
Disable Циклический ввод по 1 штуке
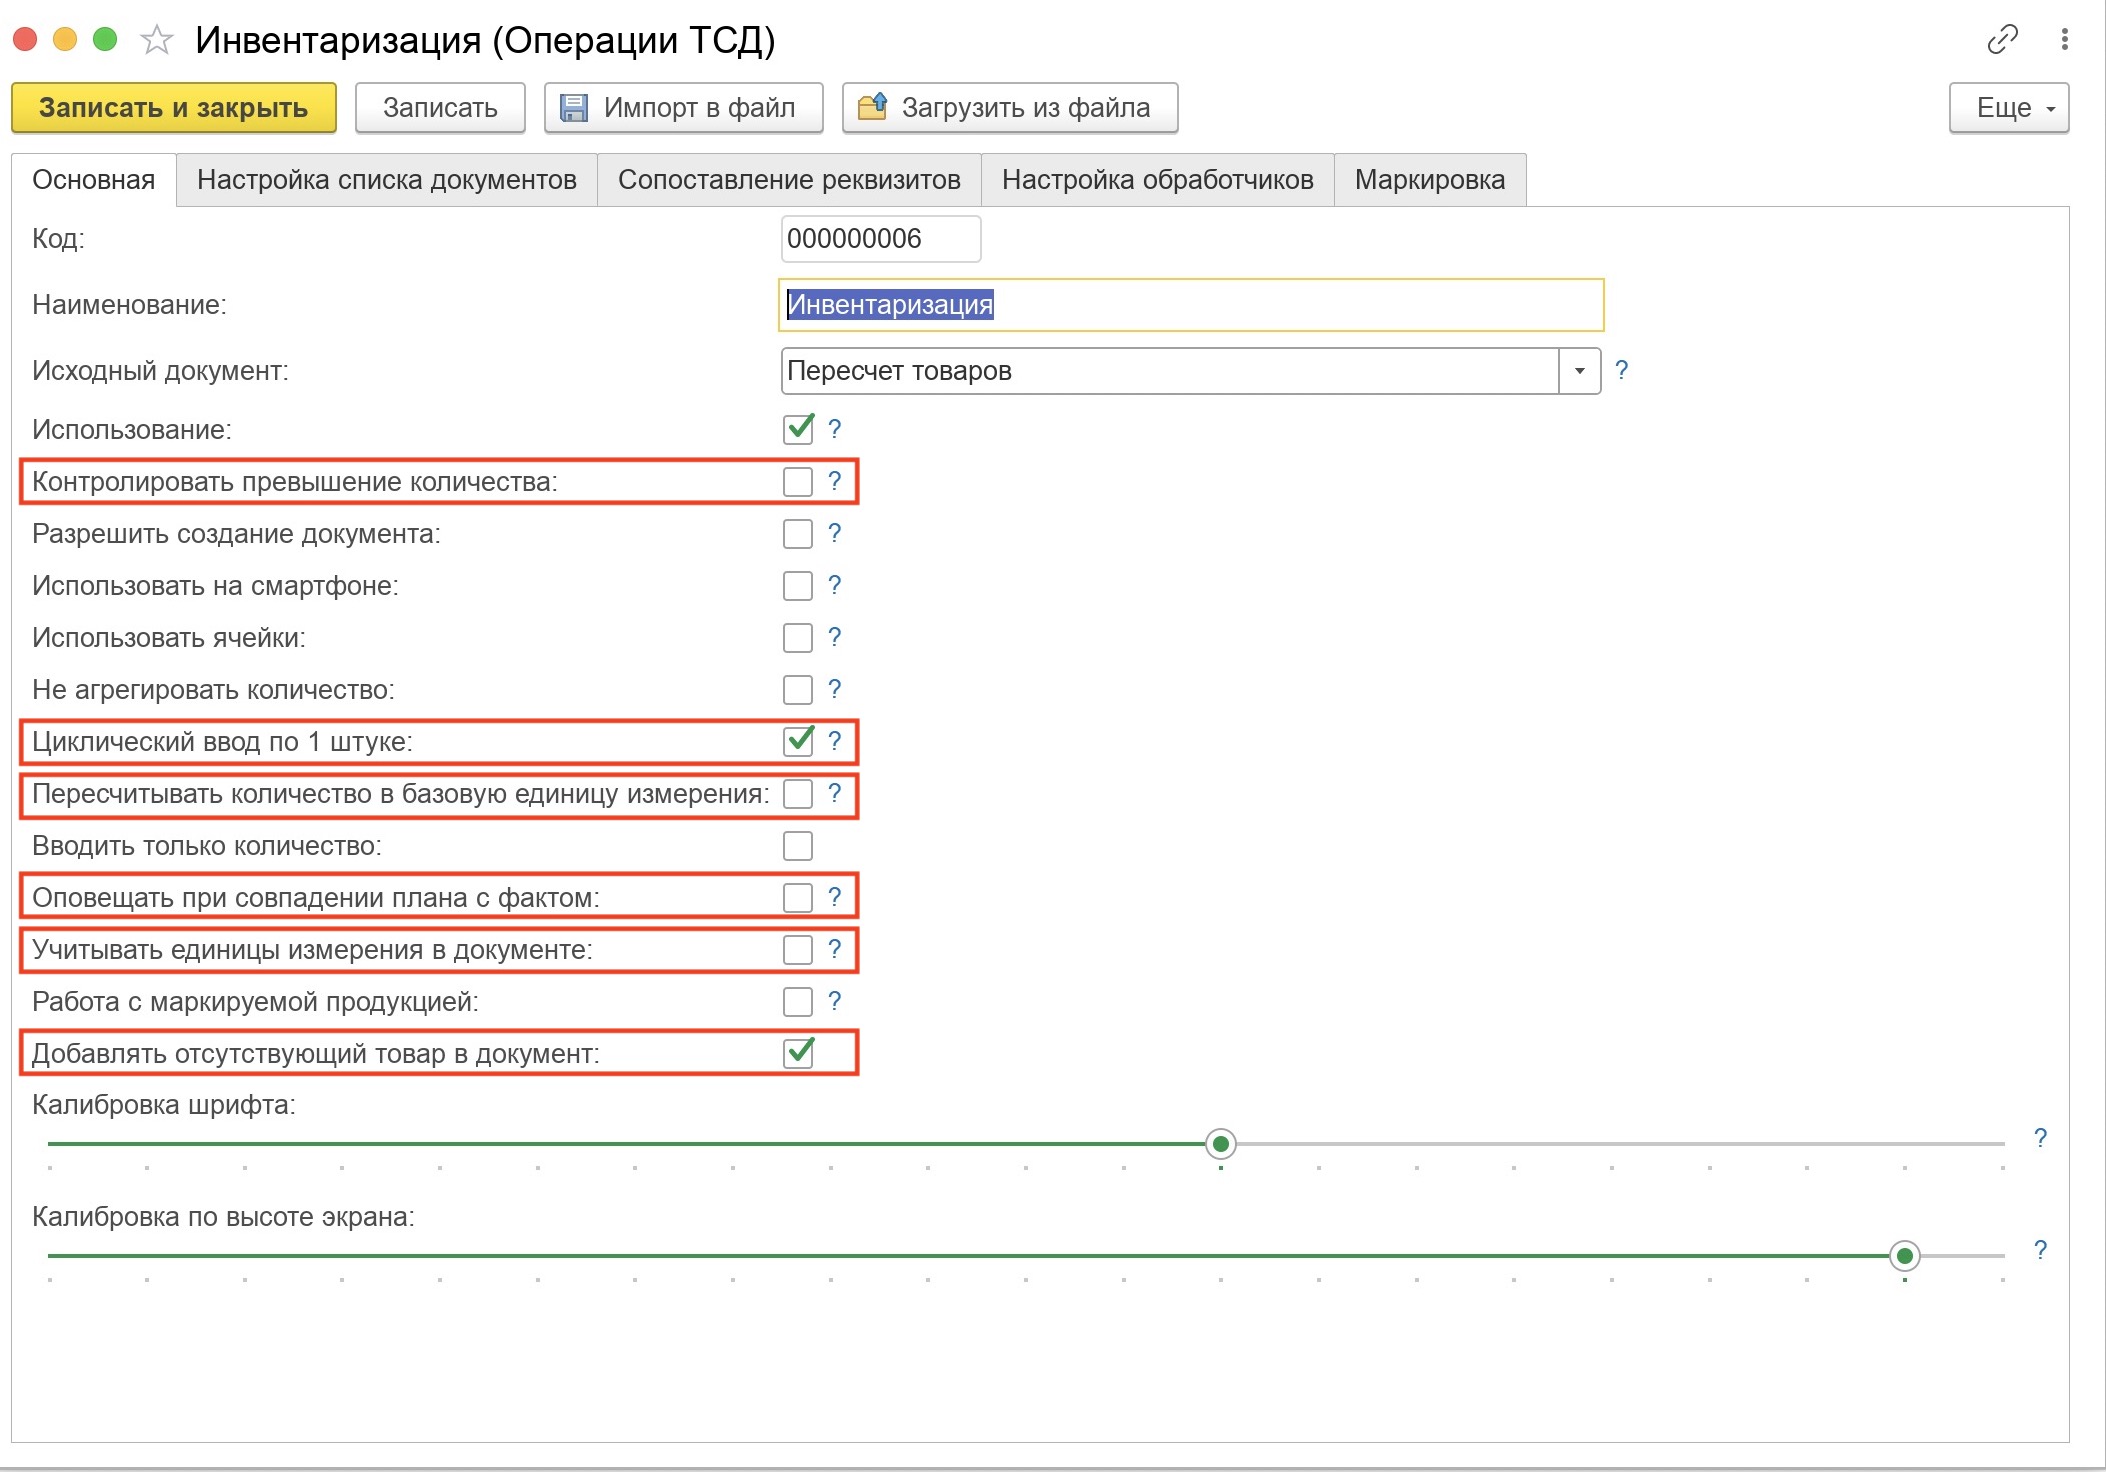point(798,741)
